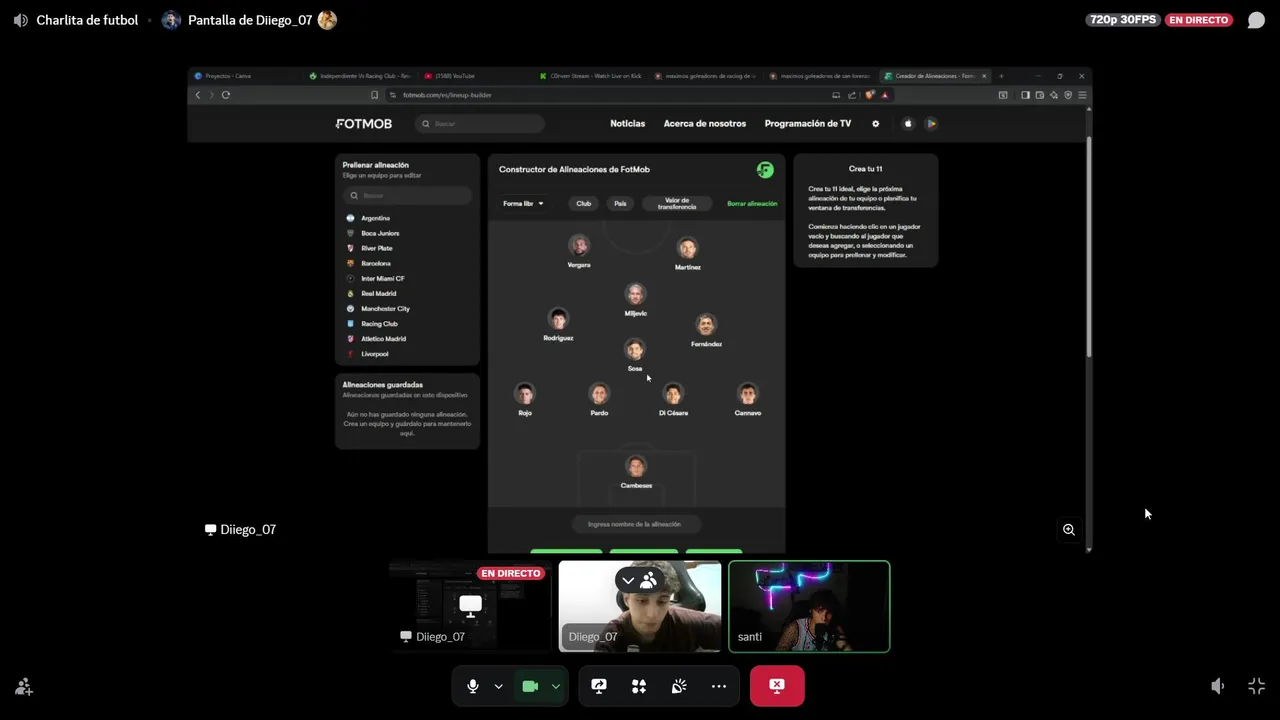Viewport: 1280px width, 720px height.
Task: Click the team search field in Prellenar alineación
Action: pyautogui.click(x=407, y=196)
